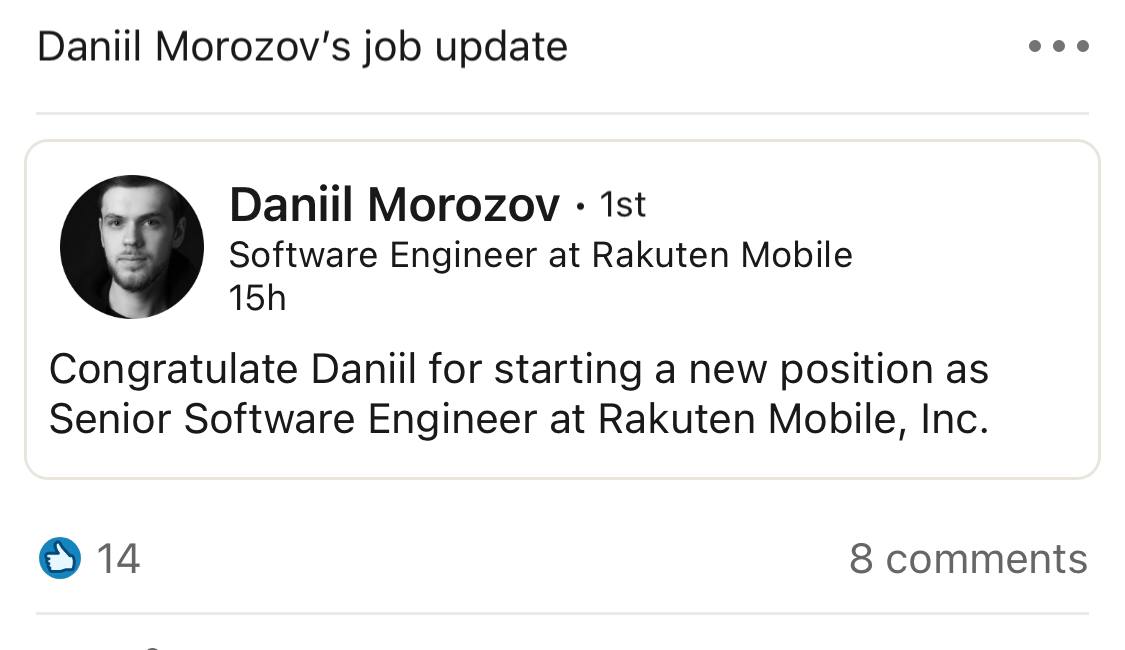Click the Congratulate Daniil message line

coord(518,370)
